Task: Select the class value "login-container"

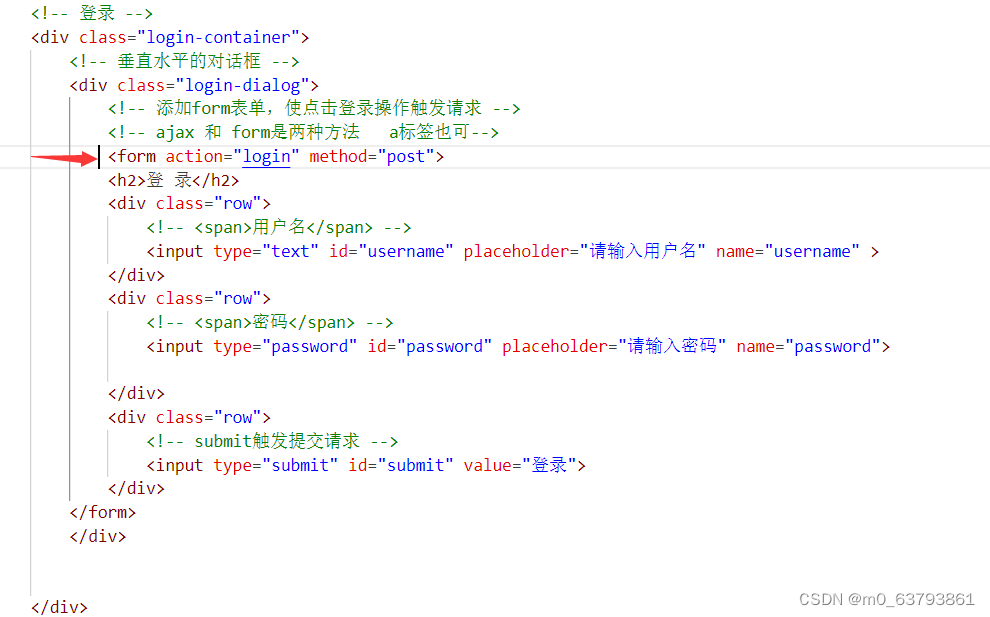Action: (x=218, y=37)
